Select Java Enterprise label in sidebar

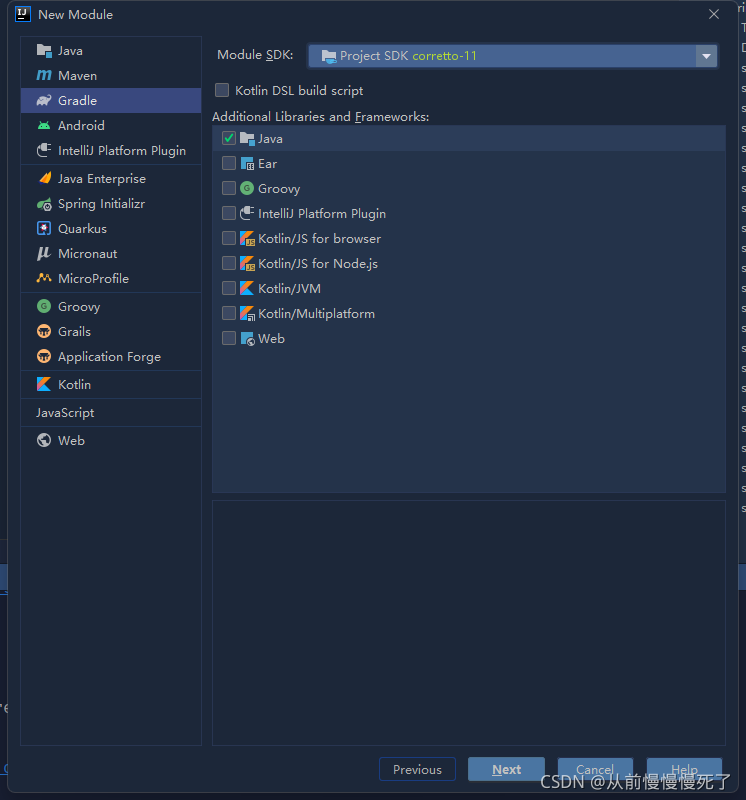point(102,179)
